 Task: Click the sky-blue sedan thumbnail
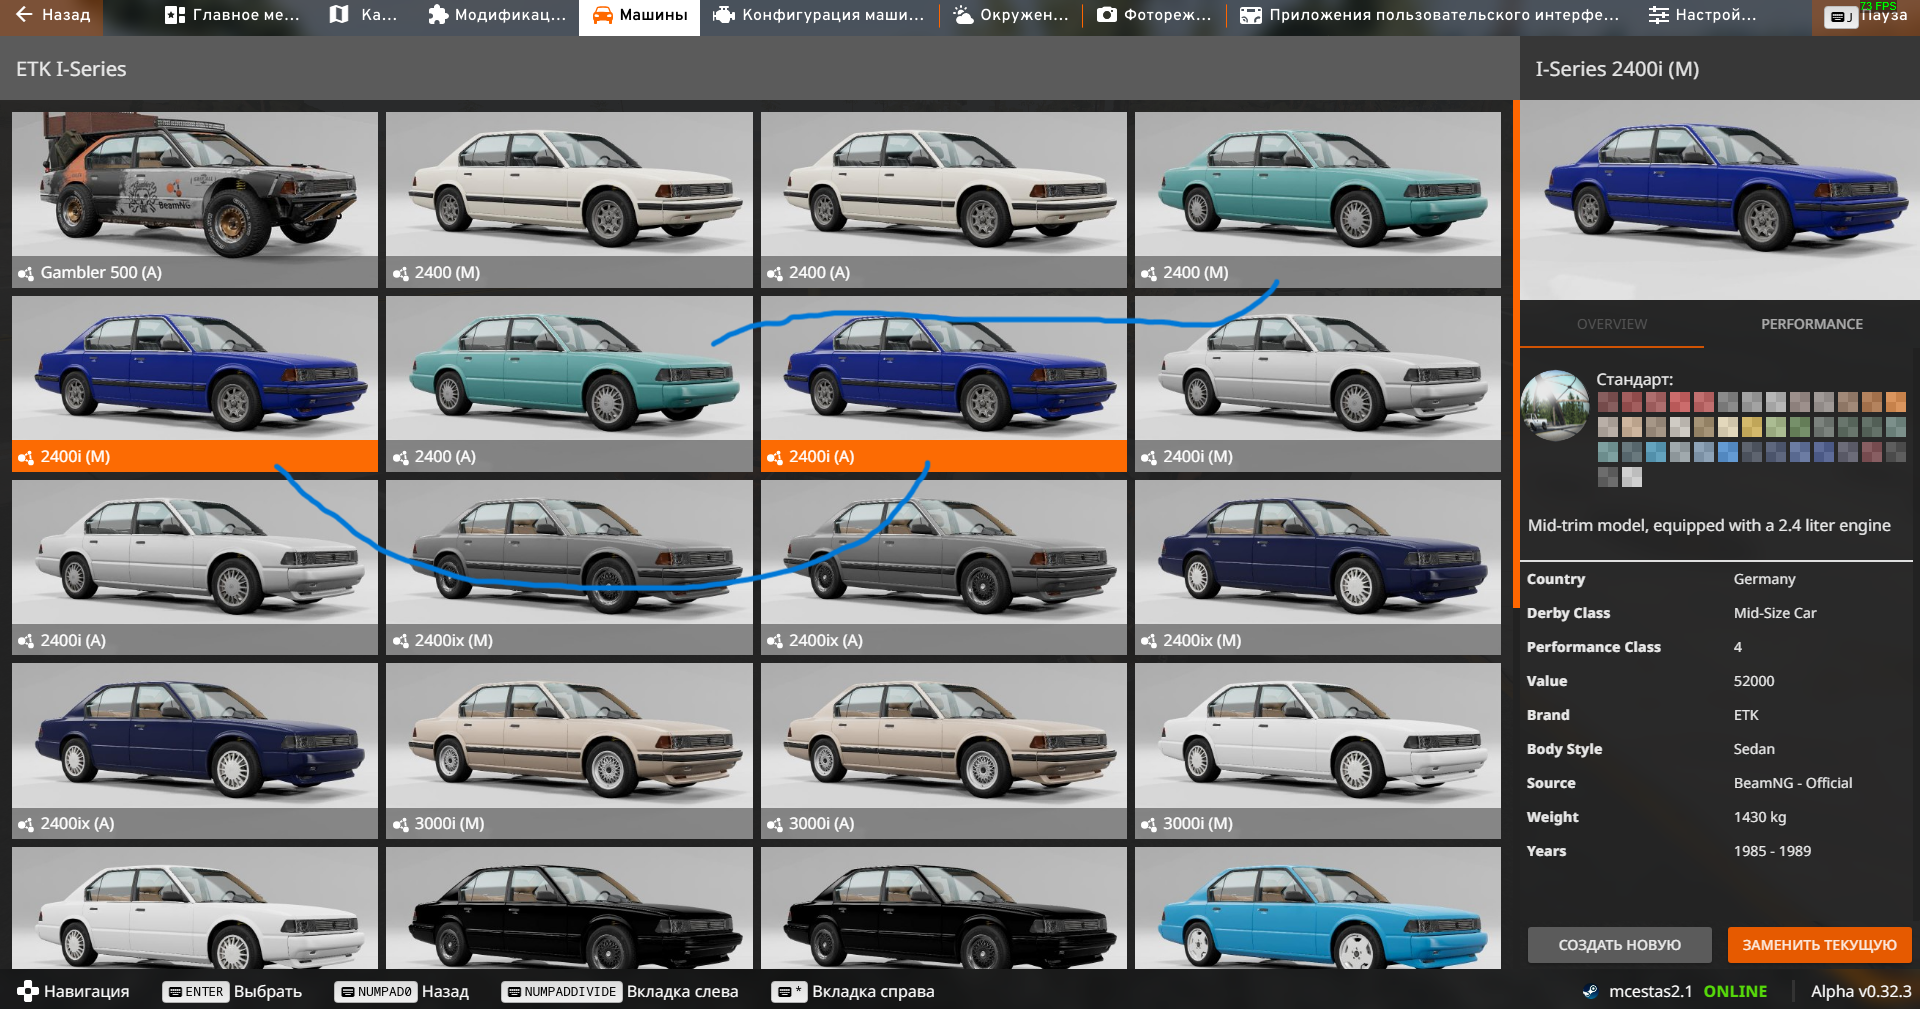coord(1318,908)
